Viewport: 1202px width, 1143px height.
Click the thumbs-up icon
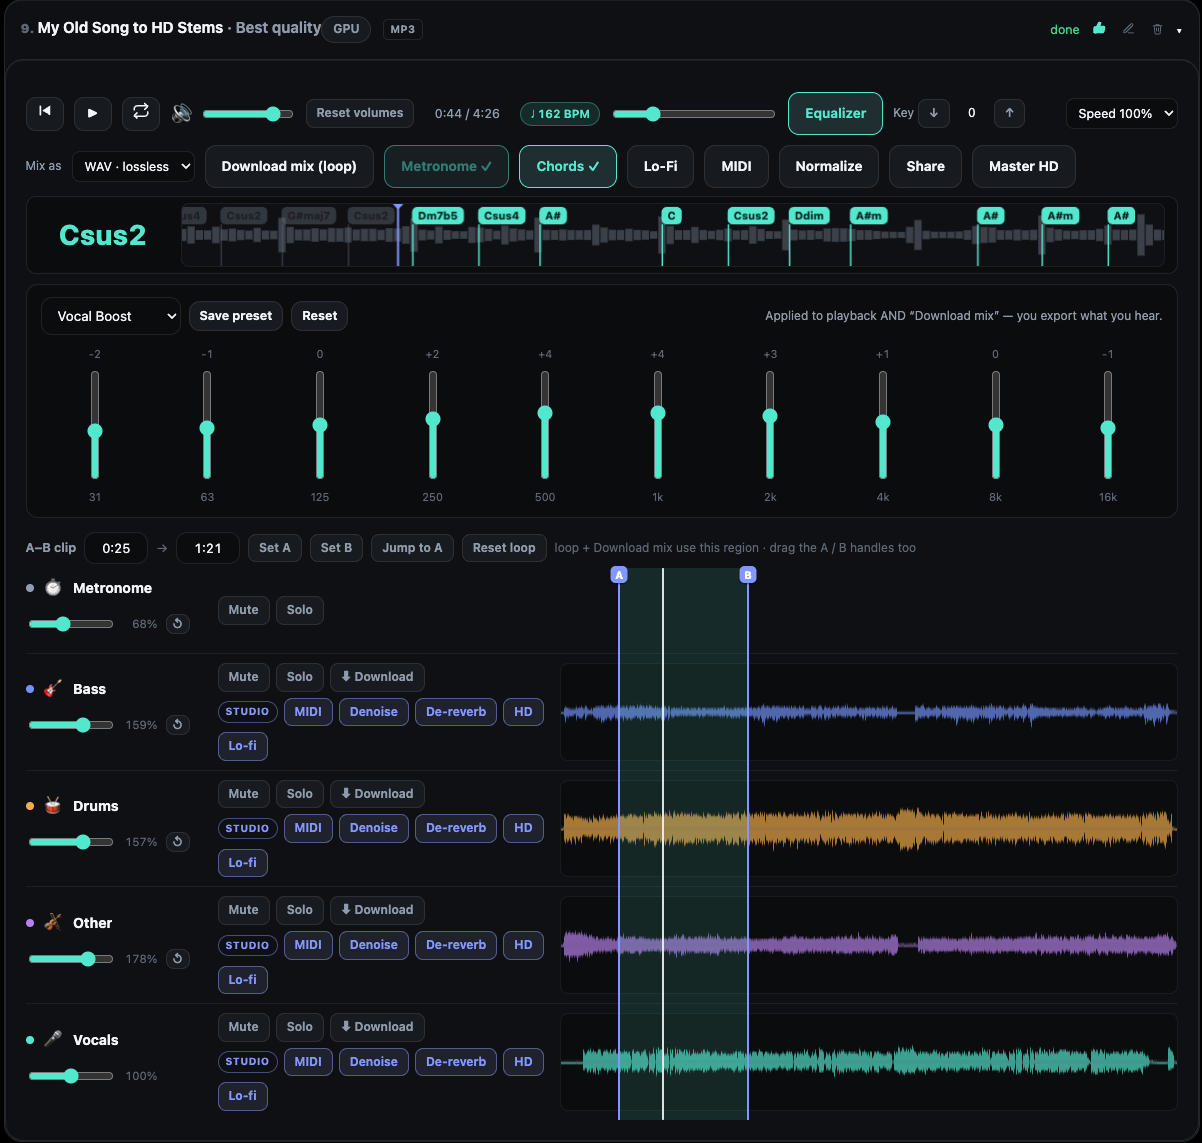click(x=1099, y=29)
